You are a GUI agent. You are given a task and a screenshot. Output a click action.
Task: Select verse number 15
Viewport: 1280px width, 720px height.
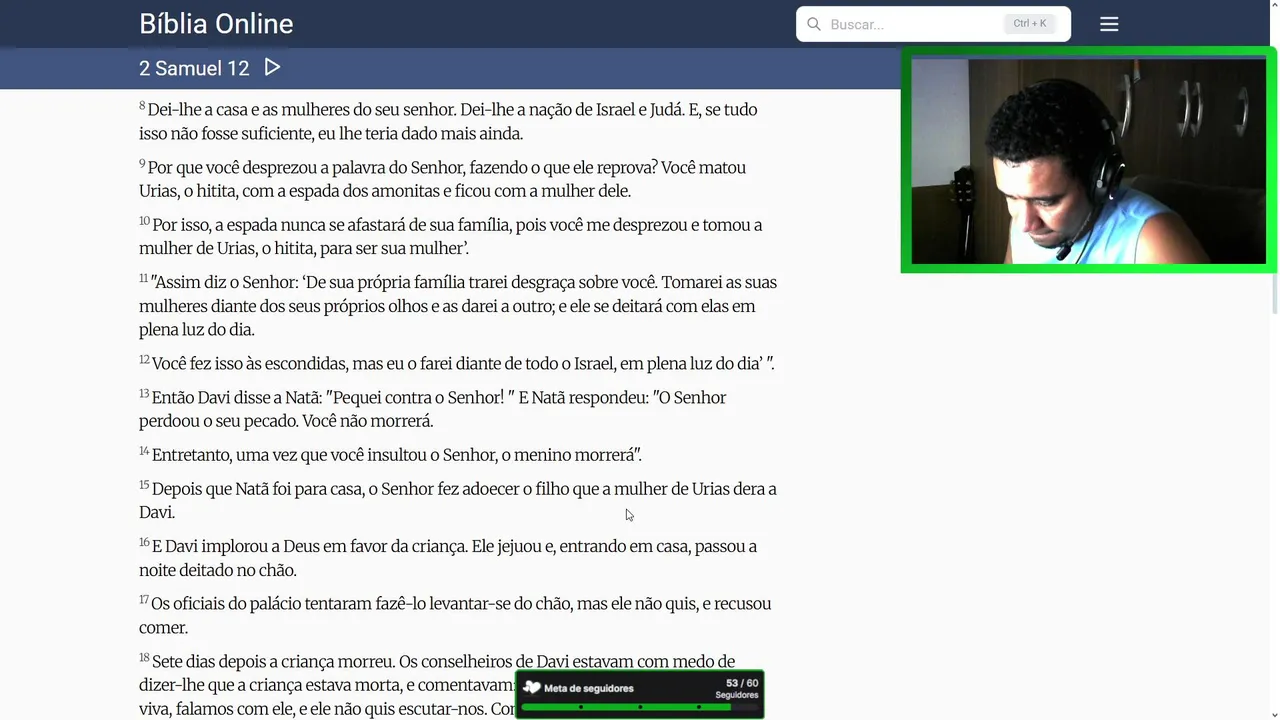click(x=144, y=485)
